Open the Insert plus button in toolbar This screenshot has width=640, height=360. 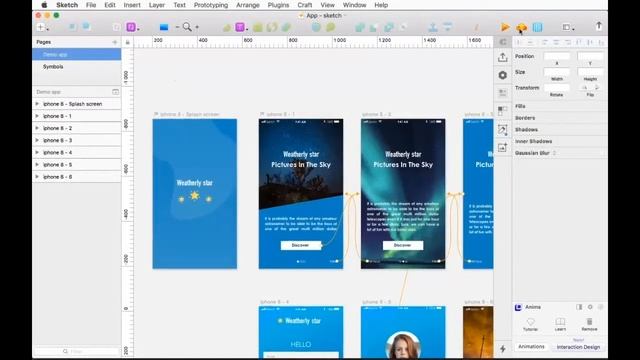tap(41, 27)
